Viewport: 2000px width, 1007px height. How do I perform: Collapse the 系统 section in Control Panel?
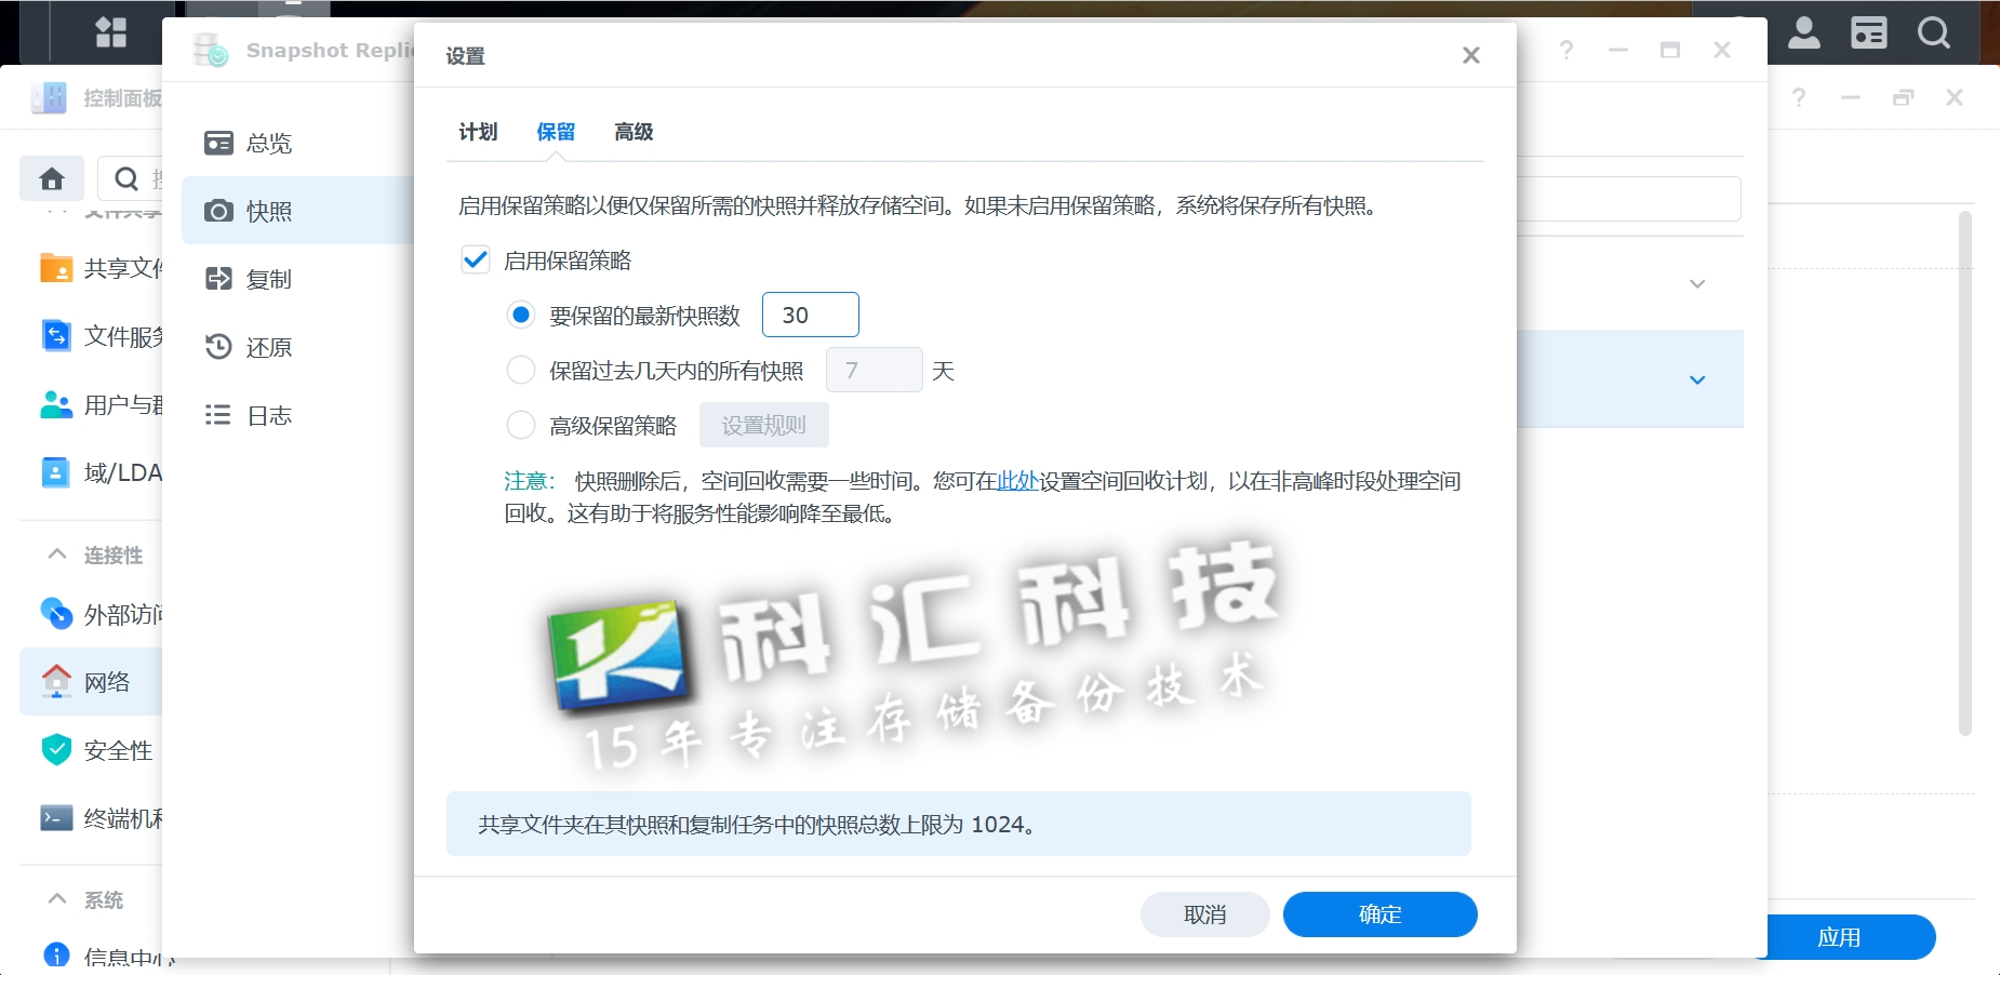(x=57, y=899)
